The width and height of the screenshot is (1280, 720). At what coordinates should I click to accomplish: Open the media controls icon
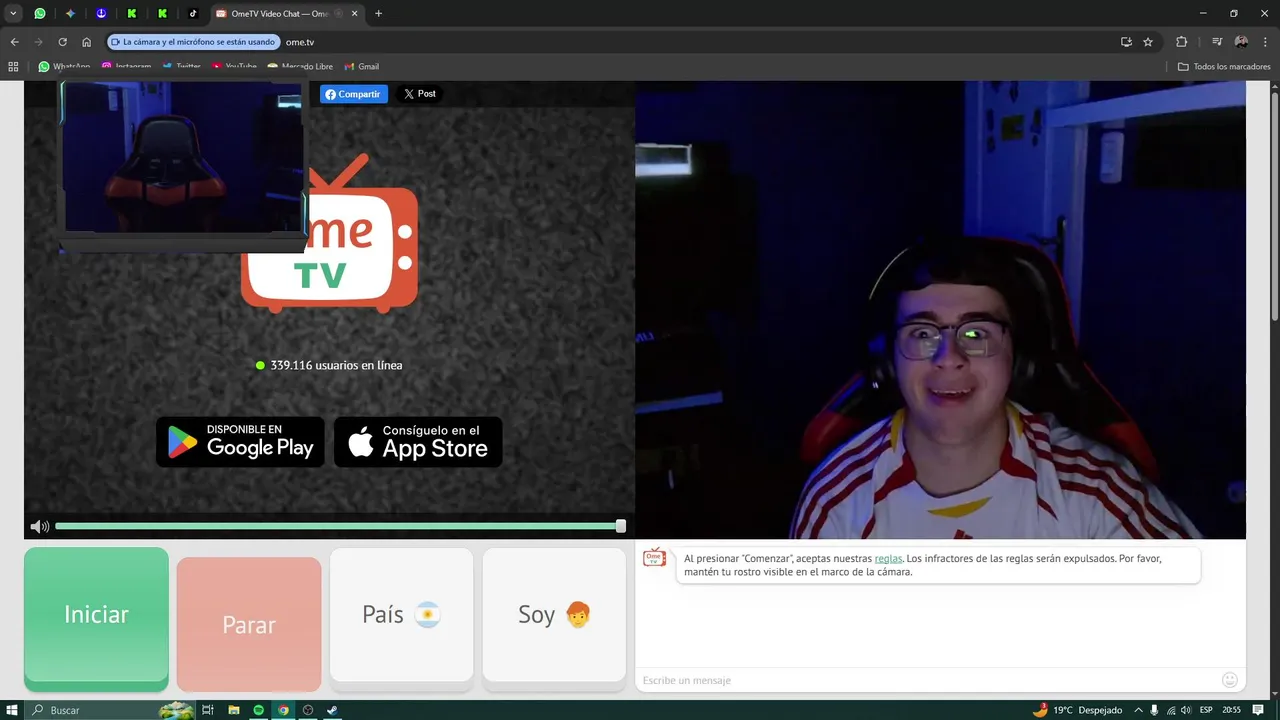[1217, 42]
